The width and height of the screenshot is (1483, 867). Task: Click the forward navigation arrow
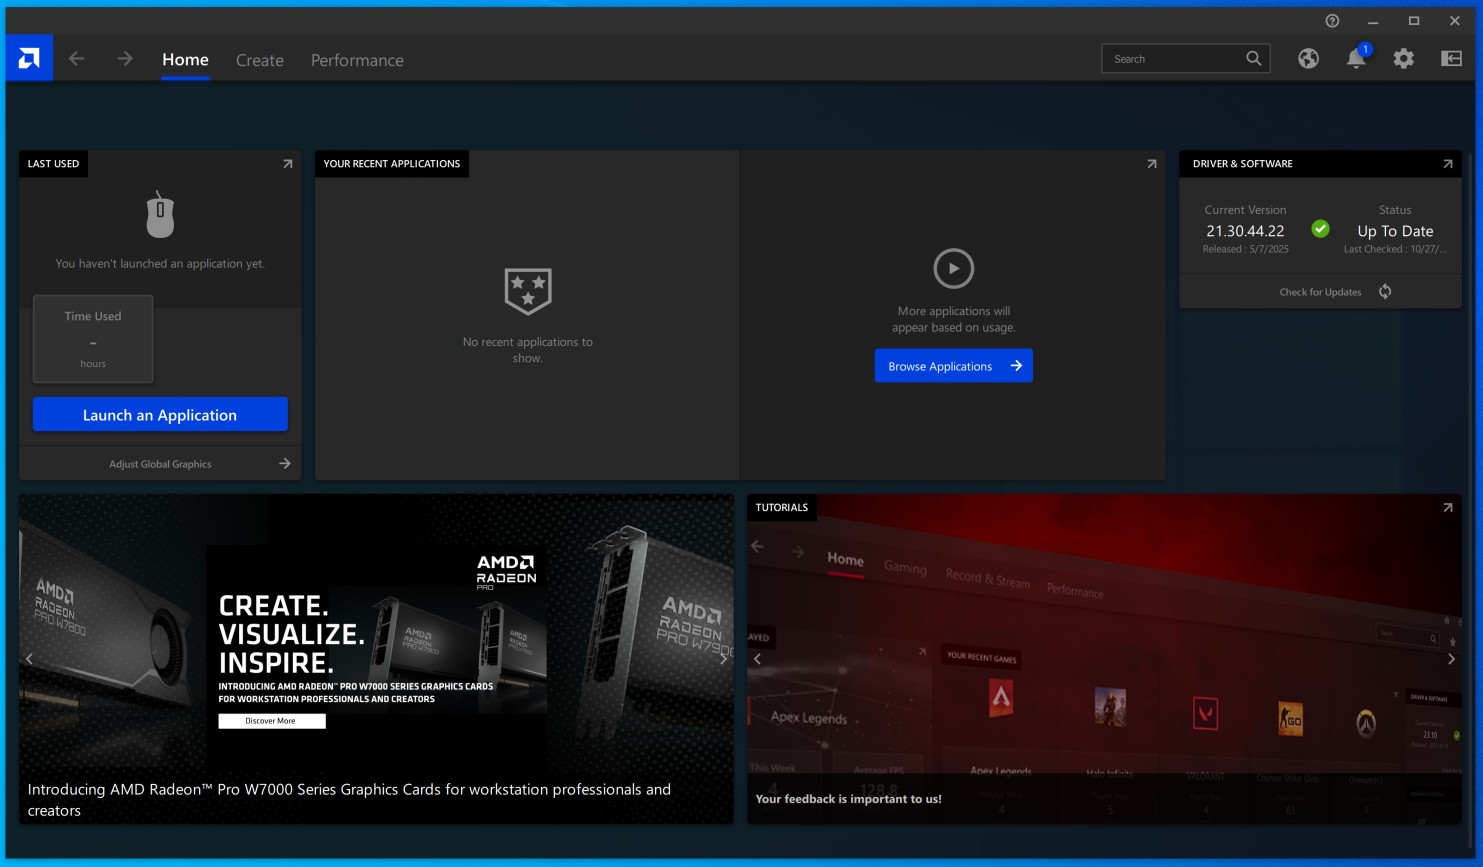pyautogui.click(x=124, y=58)
